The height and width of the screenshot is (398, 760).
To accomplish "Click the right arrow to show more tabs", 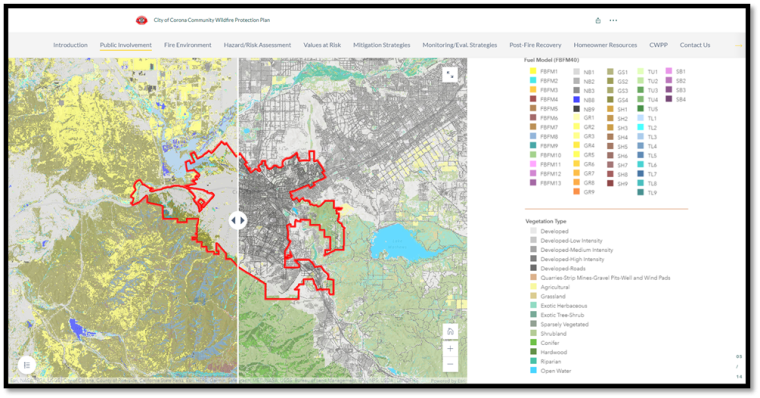I will click(739, 45).
